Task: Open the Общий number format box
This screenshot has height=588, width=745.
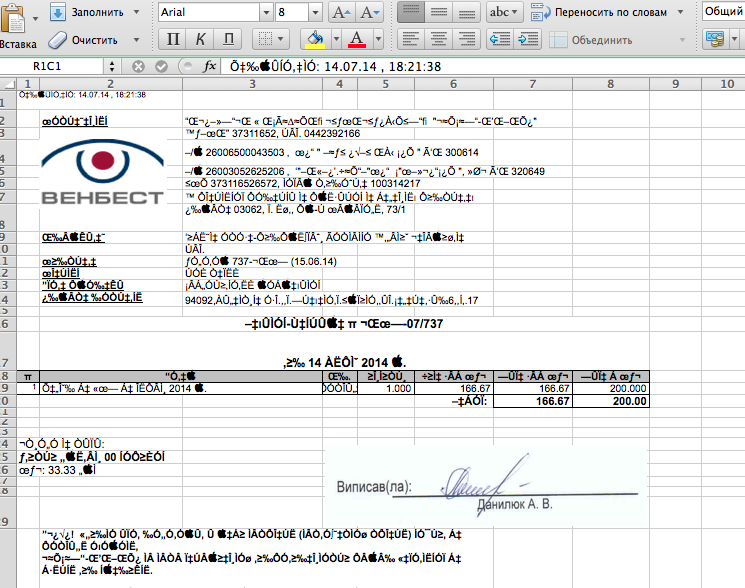Action: [723, 11]
